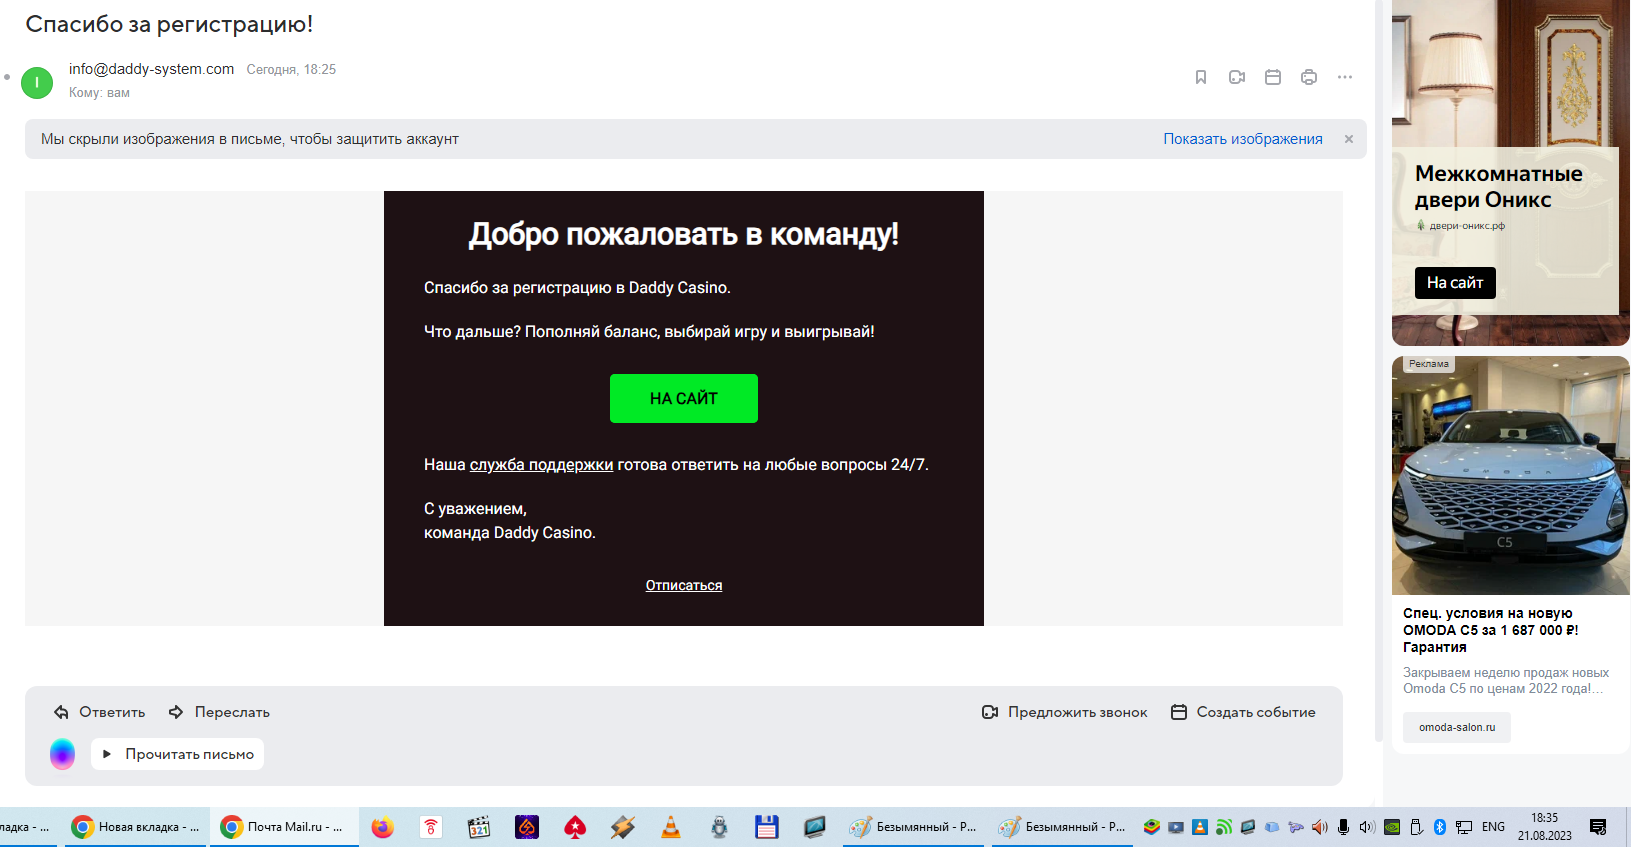Click the green sender avatar circle
Image resolution: width=1637 pixels, height=847 pixels.
[x=37, y=82]
